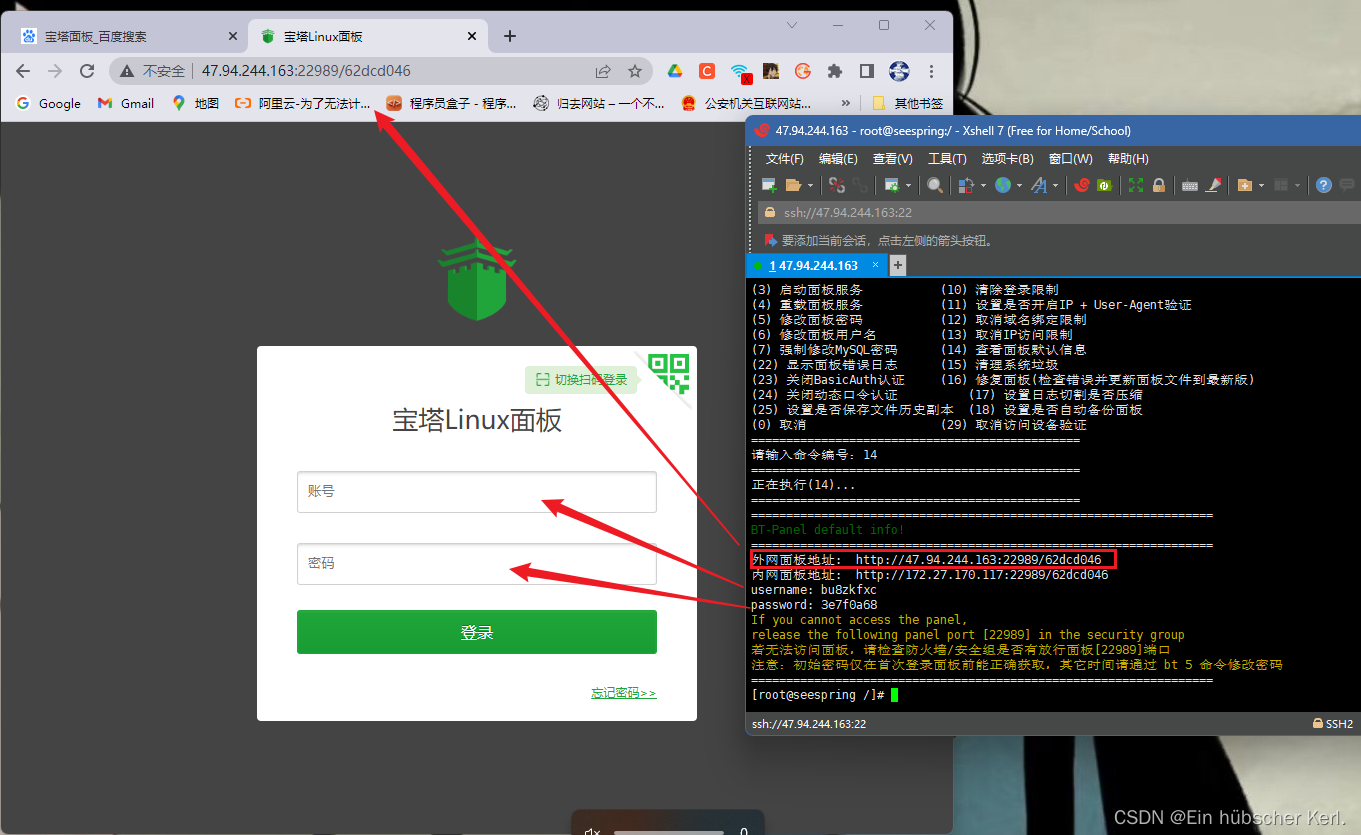Click the green Xftp icon in Xshell toolbar
The width and height of the screenshot is (1361, 835).
(1104, 185)
